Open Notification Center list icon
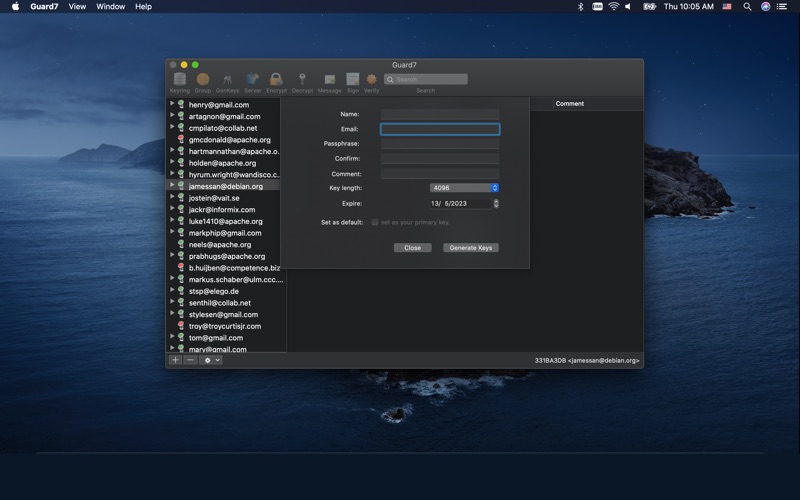This screenshot has width=800, height=500. pyautogui.click(x=782, y=7)
